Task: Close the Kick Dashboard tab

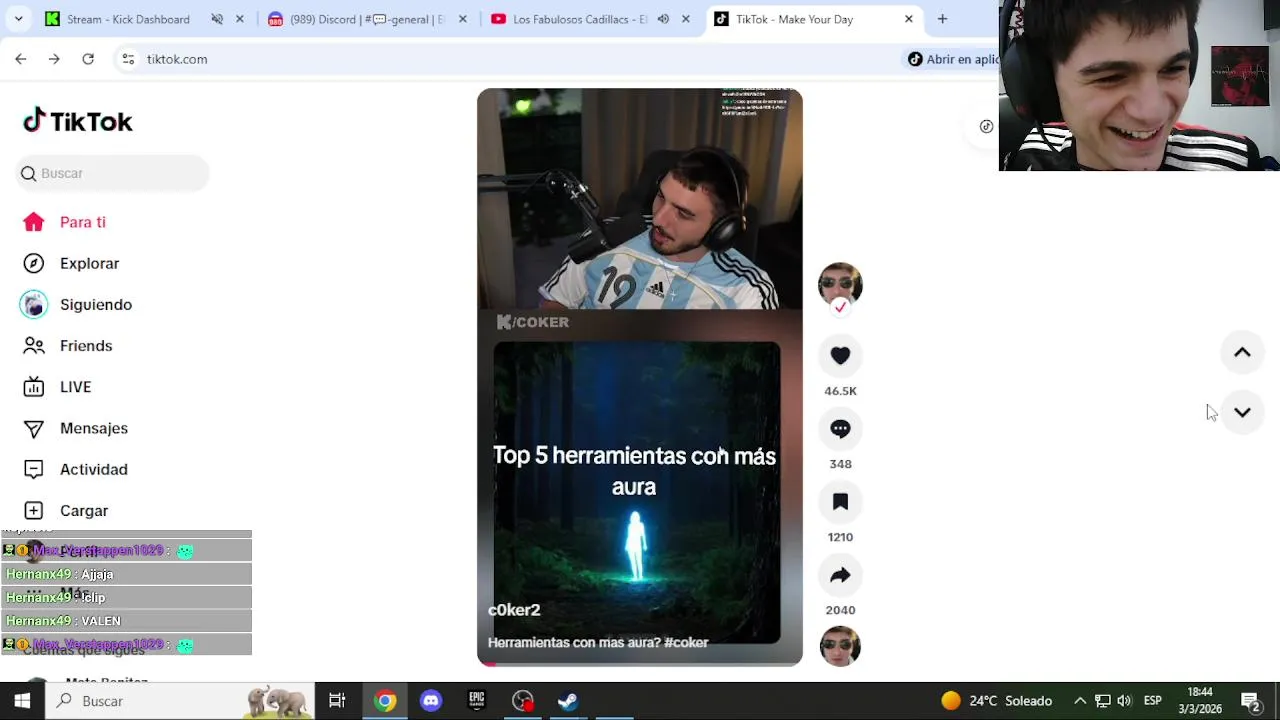Action: (239, 19)
